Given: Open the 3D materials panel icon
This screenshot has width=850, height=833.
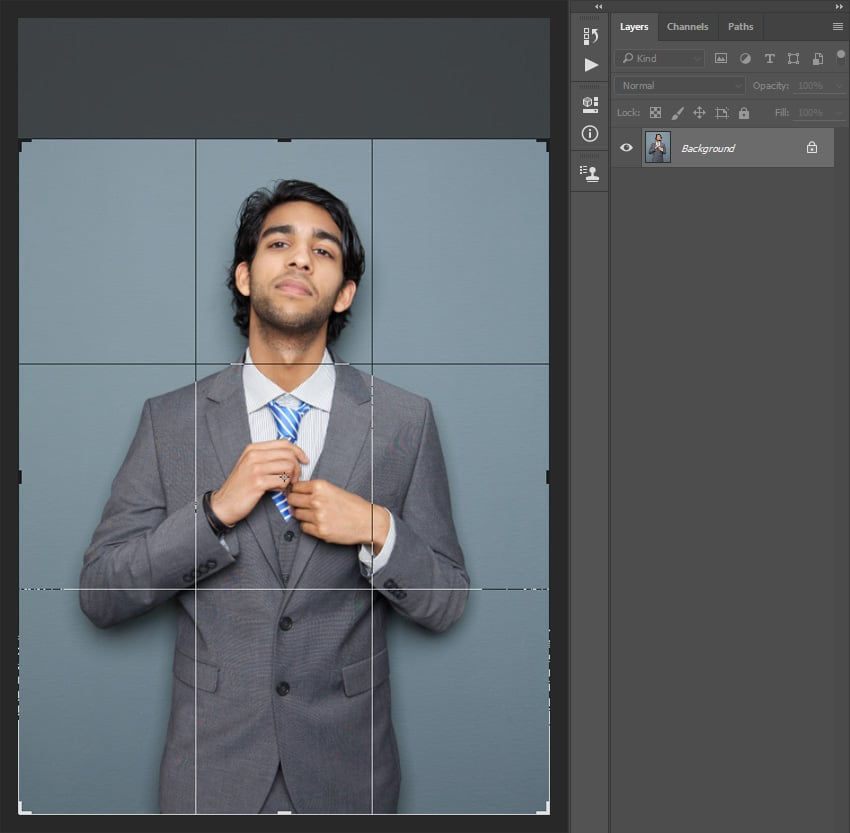Looking at the screenshot, I should click(x=590, y=105).
